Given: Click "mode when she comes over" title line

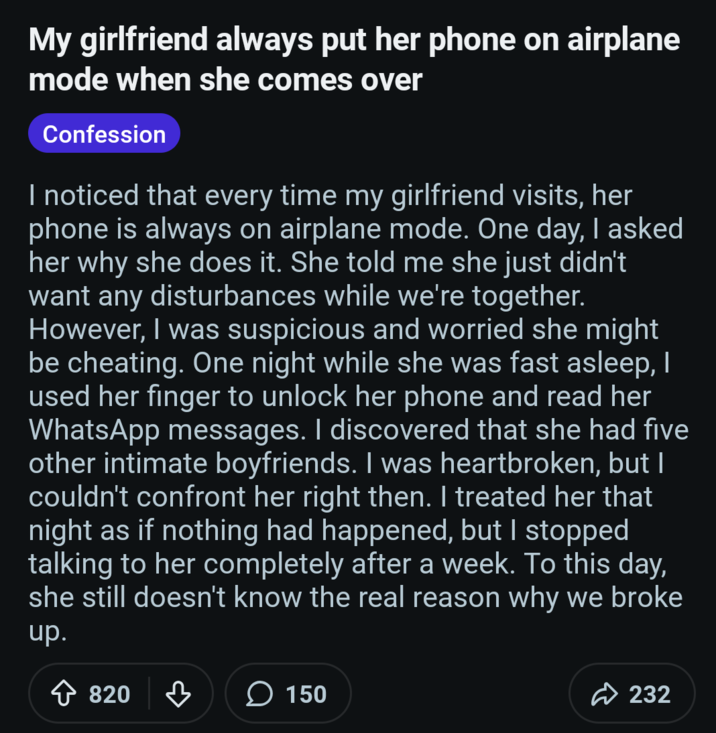Looking at the screenshot, I should pyautogui.click(x=226, y=80).
